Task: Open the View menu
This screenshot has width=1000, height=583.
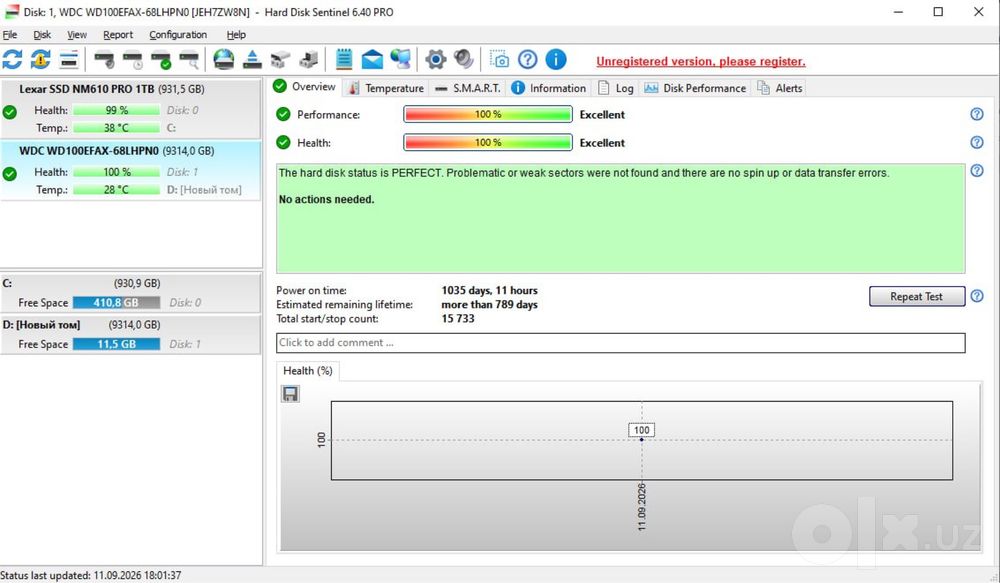Action: click(77, 34)
